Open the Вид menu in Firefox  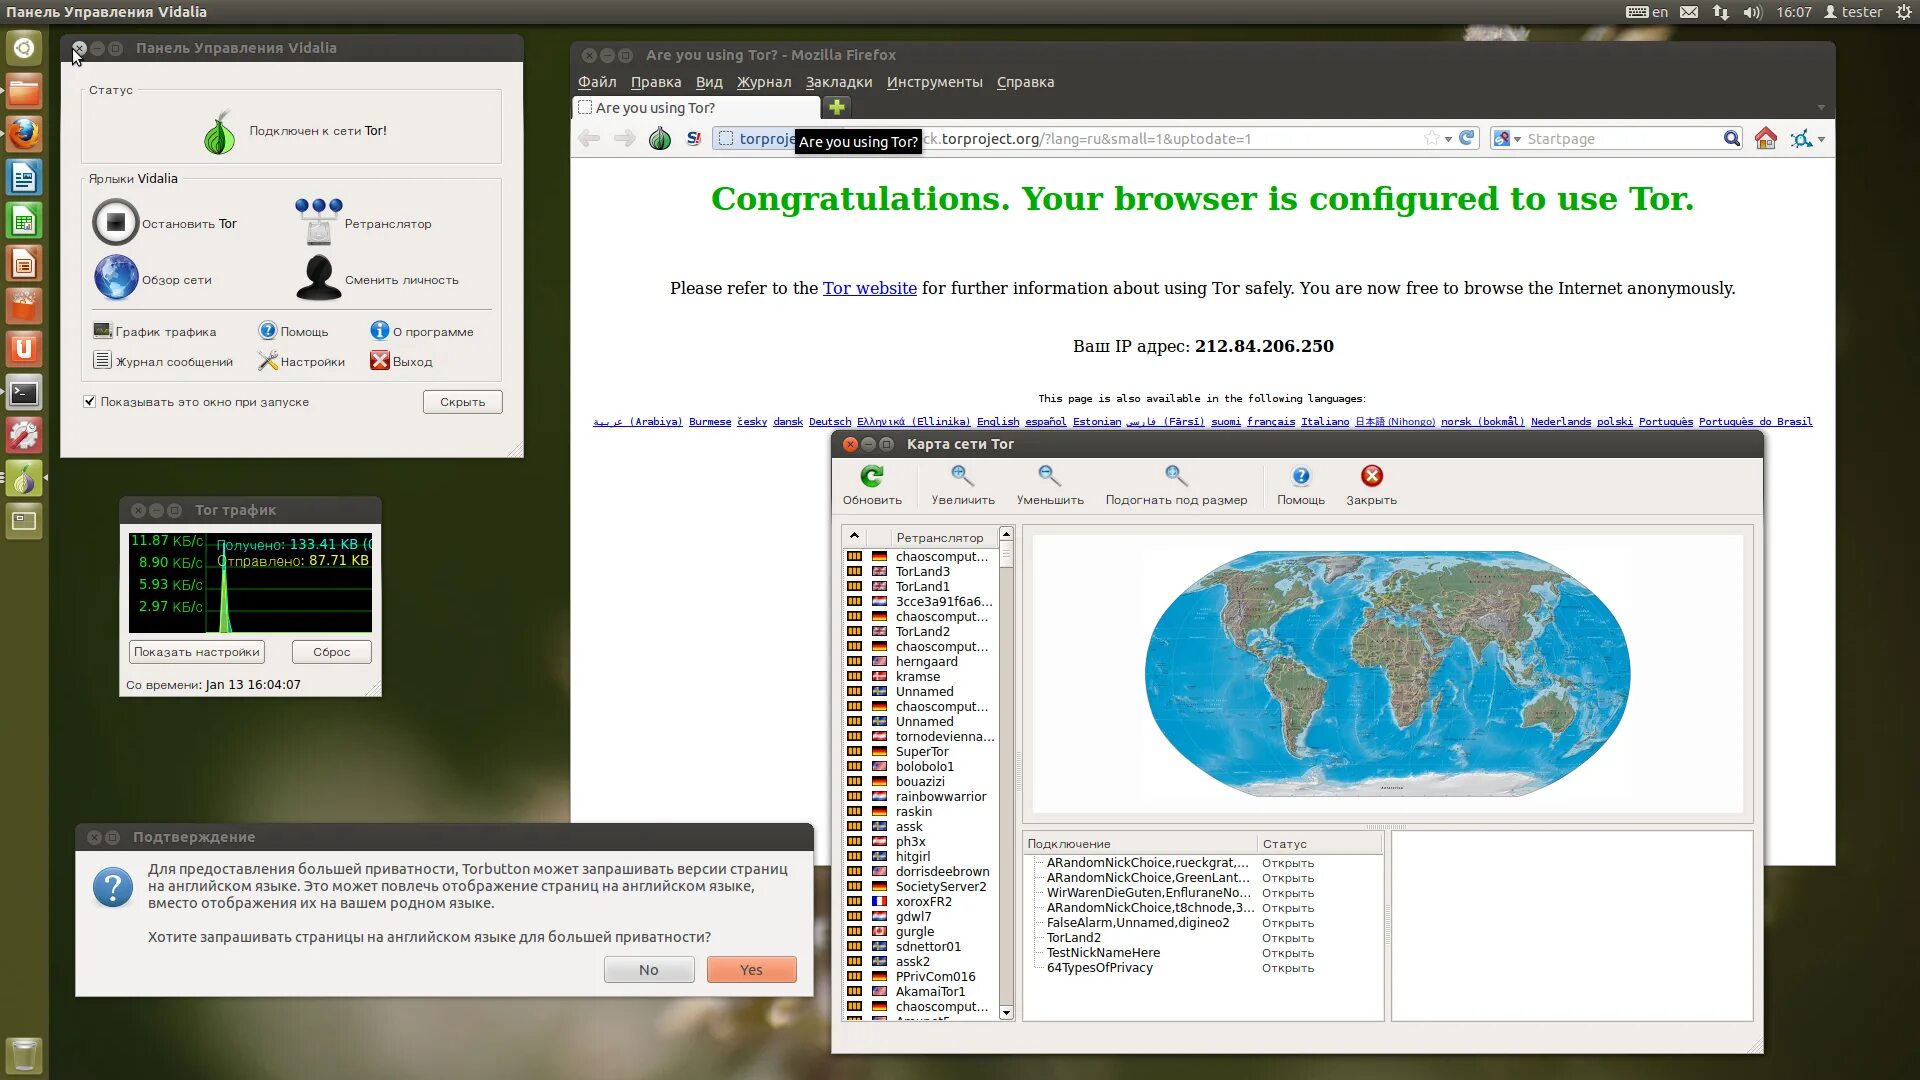709,82
